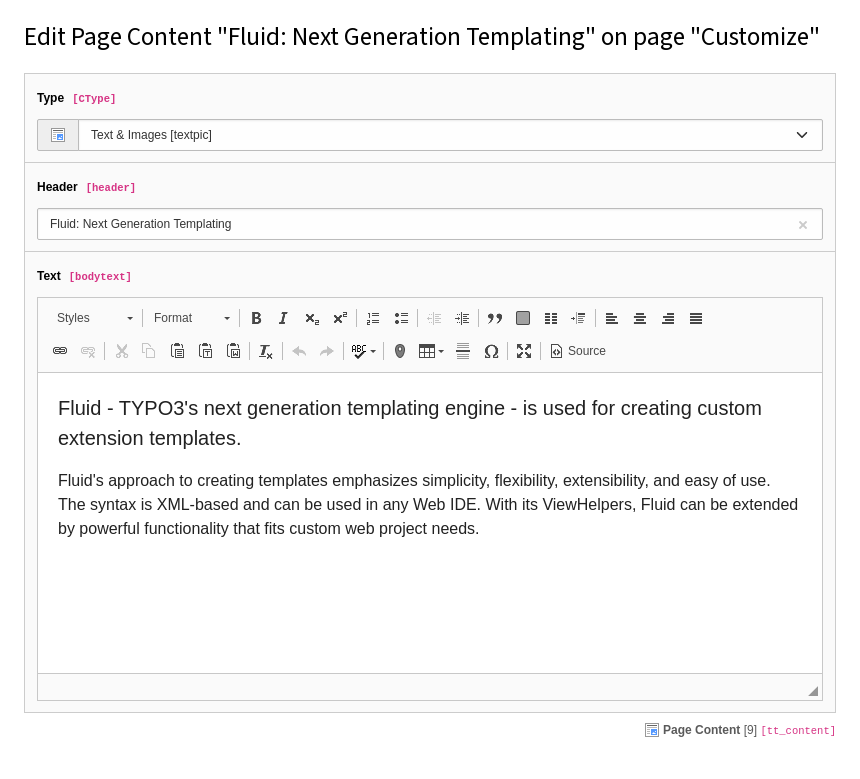Viewport: 860px width, 779px height.
Task: Toggle subscript formatting
Action: pyautogui.click(x=312, y=318)
